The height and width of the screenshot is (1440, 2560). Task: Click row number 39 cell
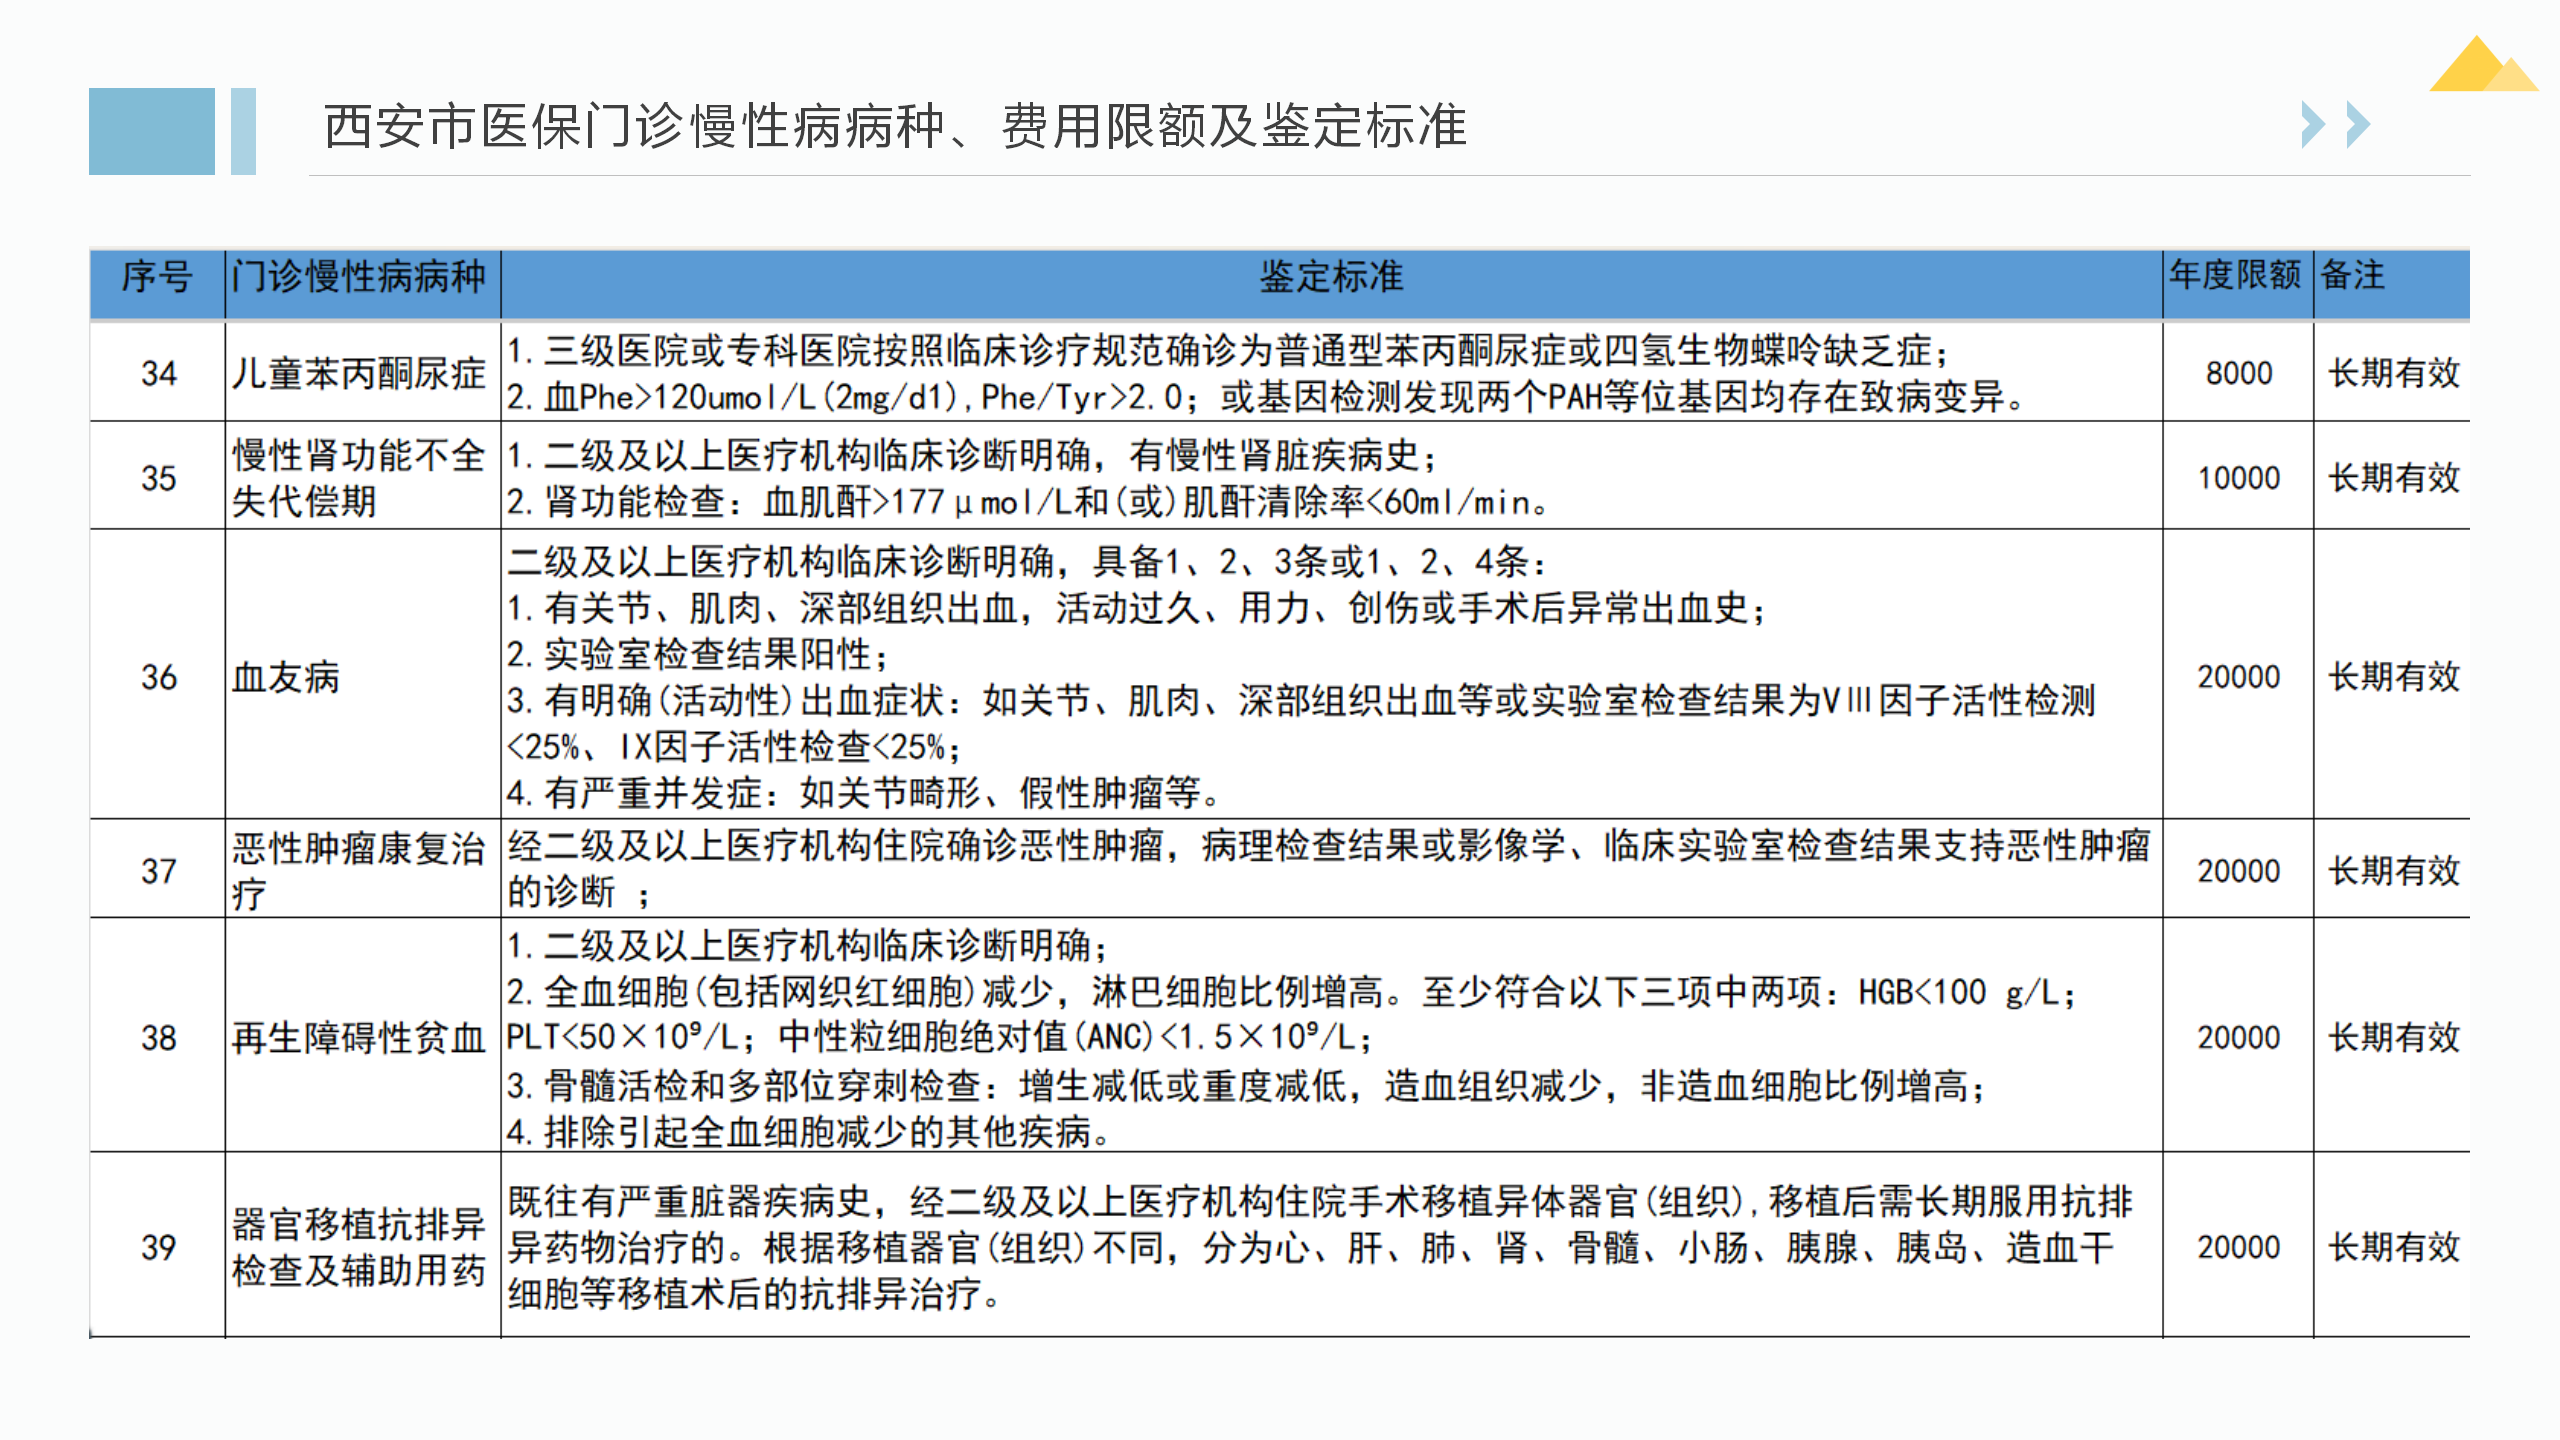[x=158, y=1247]
